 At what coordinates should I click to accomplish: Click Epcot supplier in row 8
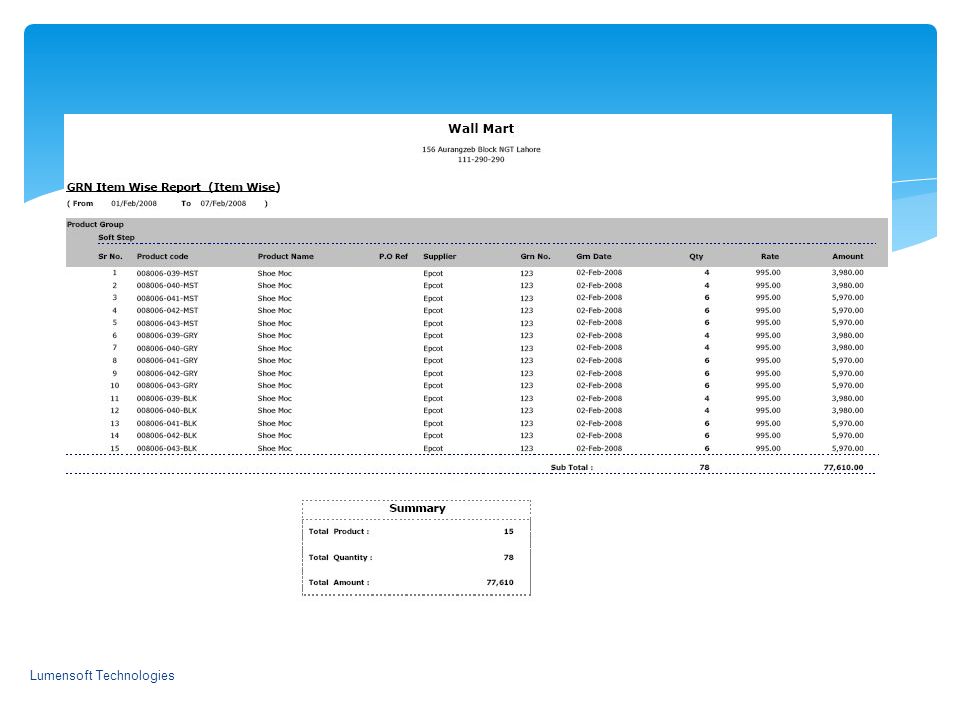tap(433, 361)
